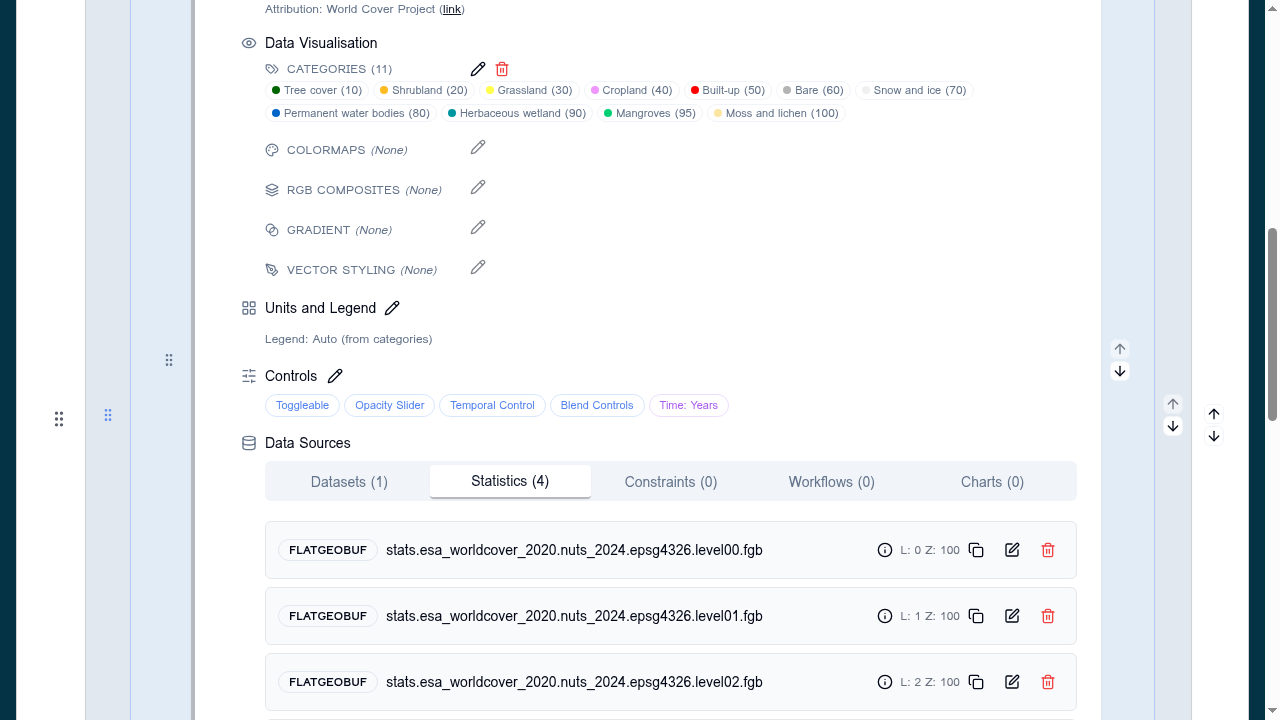Click the grey inner drag handle icon
Viewport: 1280px width, 720px height.
(x=169, y=360)
